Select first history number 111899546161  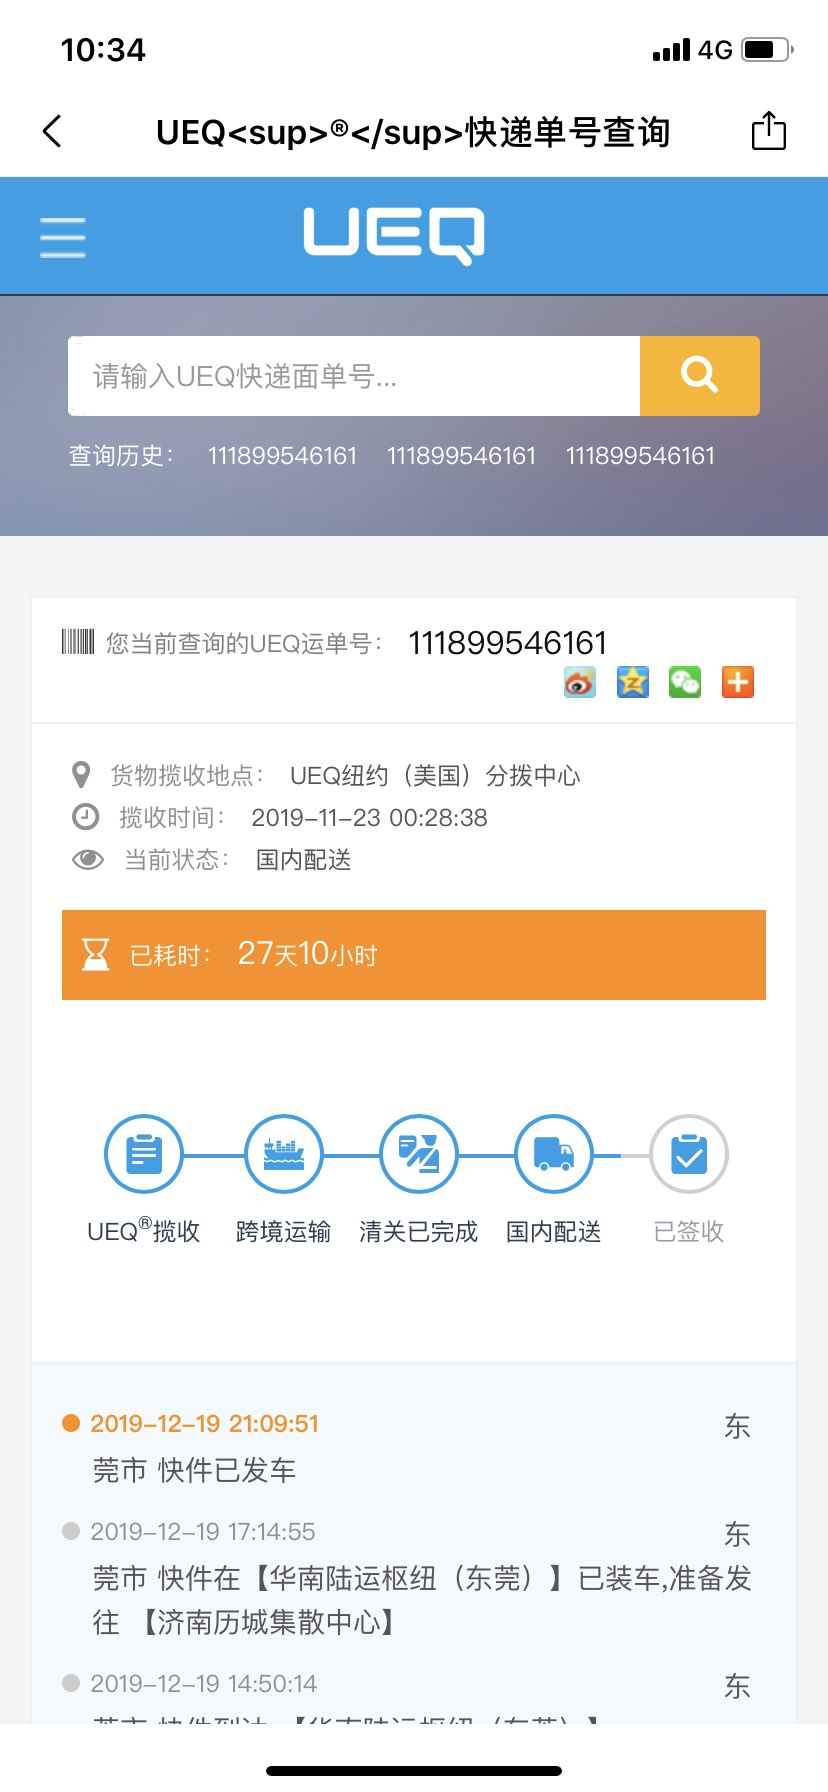pos(282,456)
